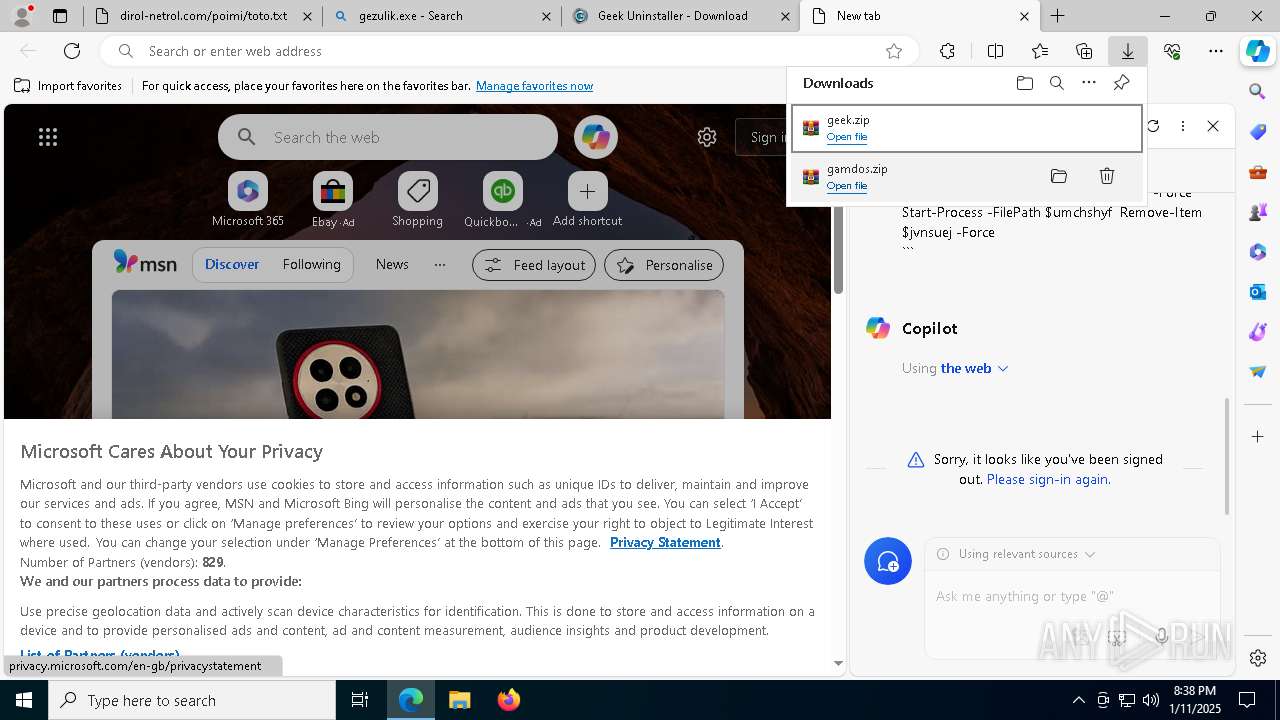1280x720 pixels.
Task: Toggle split screen icon
Action: (995, 51)
